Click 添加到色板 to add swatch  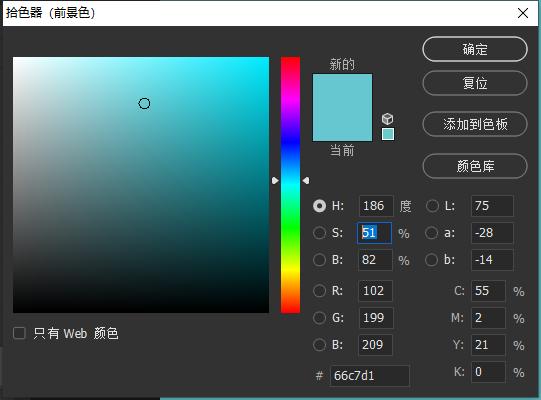pos(475,124)
